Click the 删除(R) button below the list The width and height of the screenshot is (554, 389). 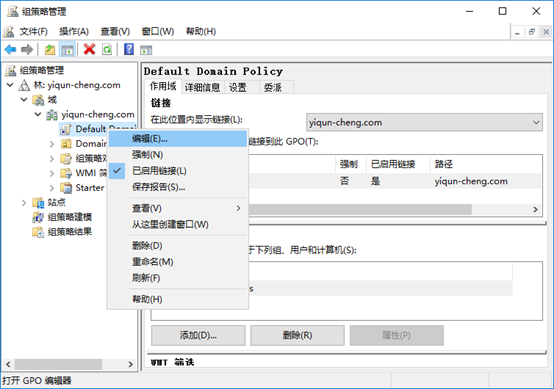297,335
